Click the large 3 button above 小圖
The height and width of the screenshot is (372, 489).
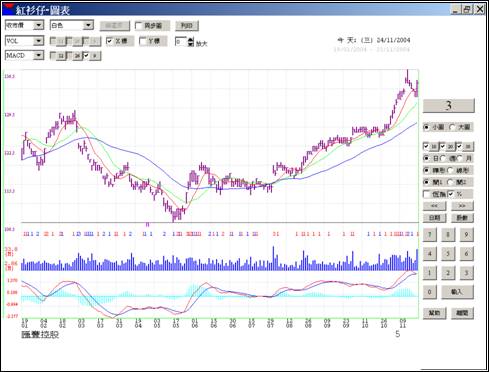pos(448,106)
